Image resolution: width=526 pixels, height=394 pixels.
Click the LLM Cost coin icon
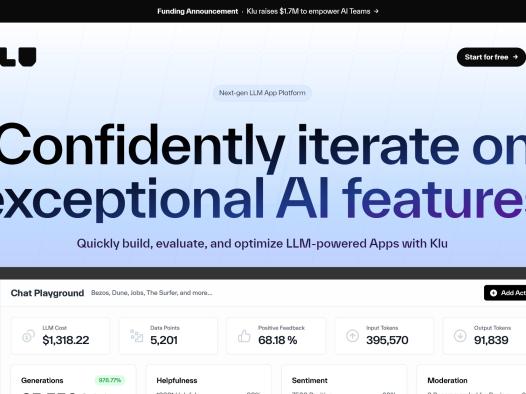pyautogui.click(x=29, y=336)
